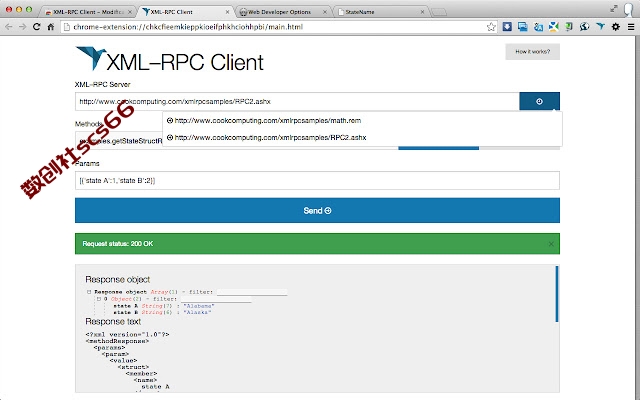Switch to the Web Developer Options tab
The width and height of the screenshot is (640, 400).
point(284,12)
